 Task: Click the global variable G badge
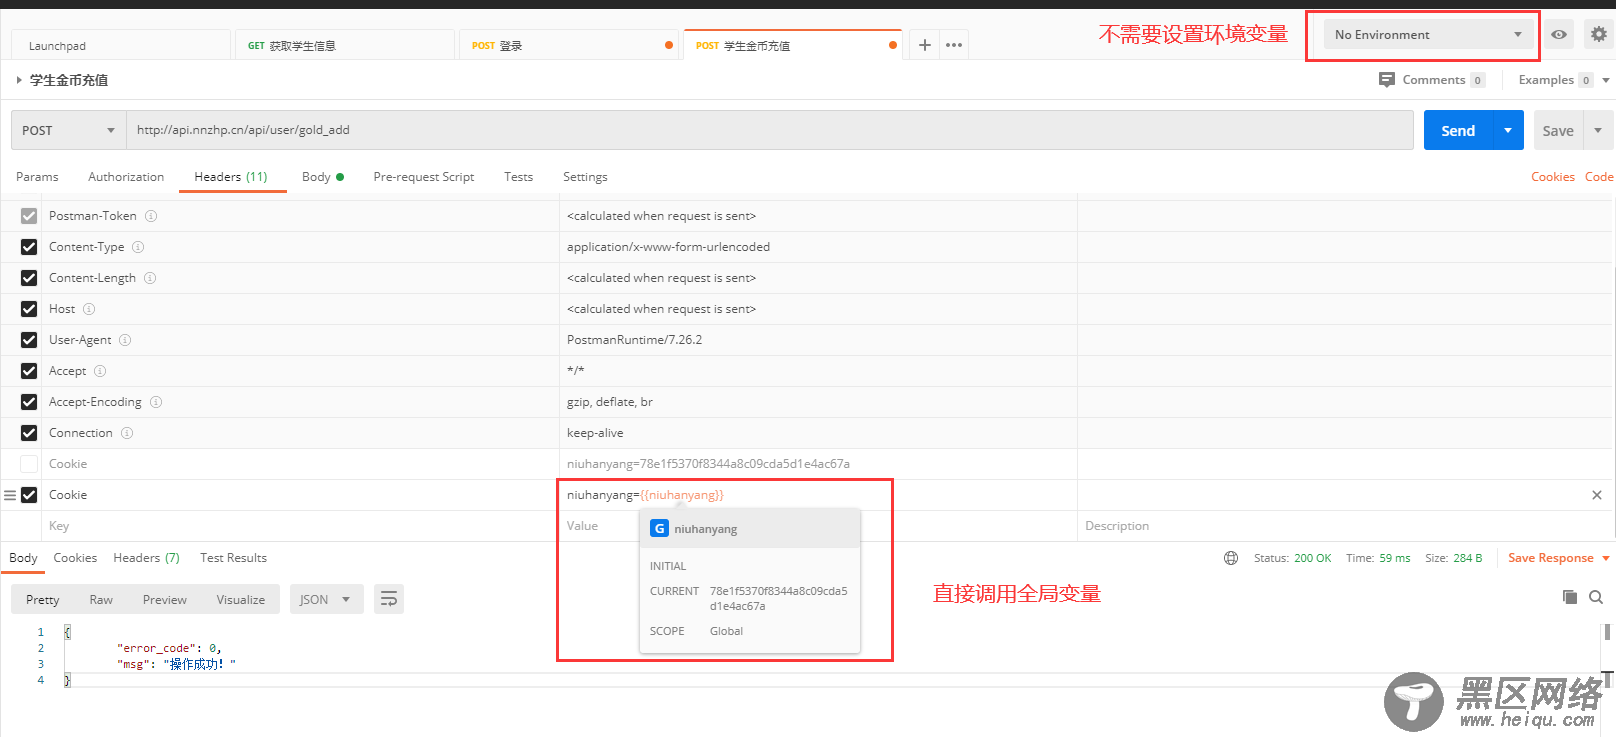coord(660,529)
